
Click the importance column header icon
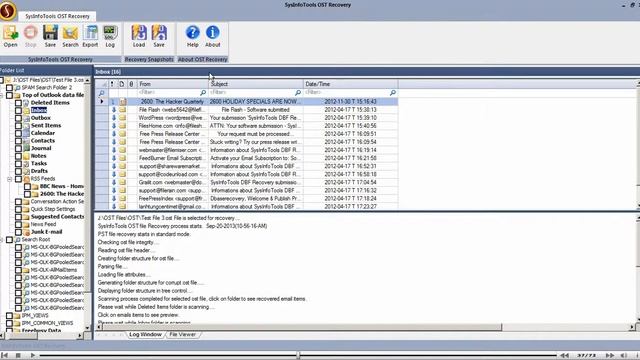click(112, 84)
